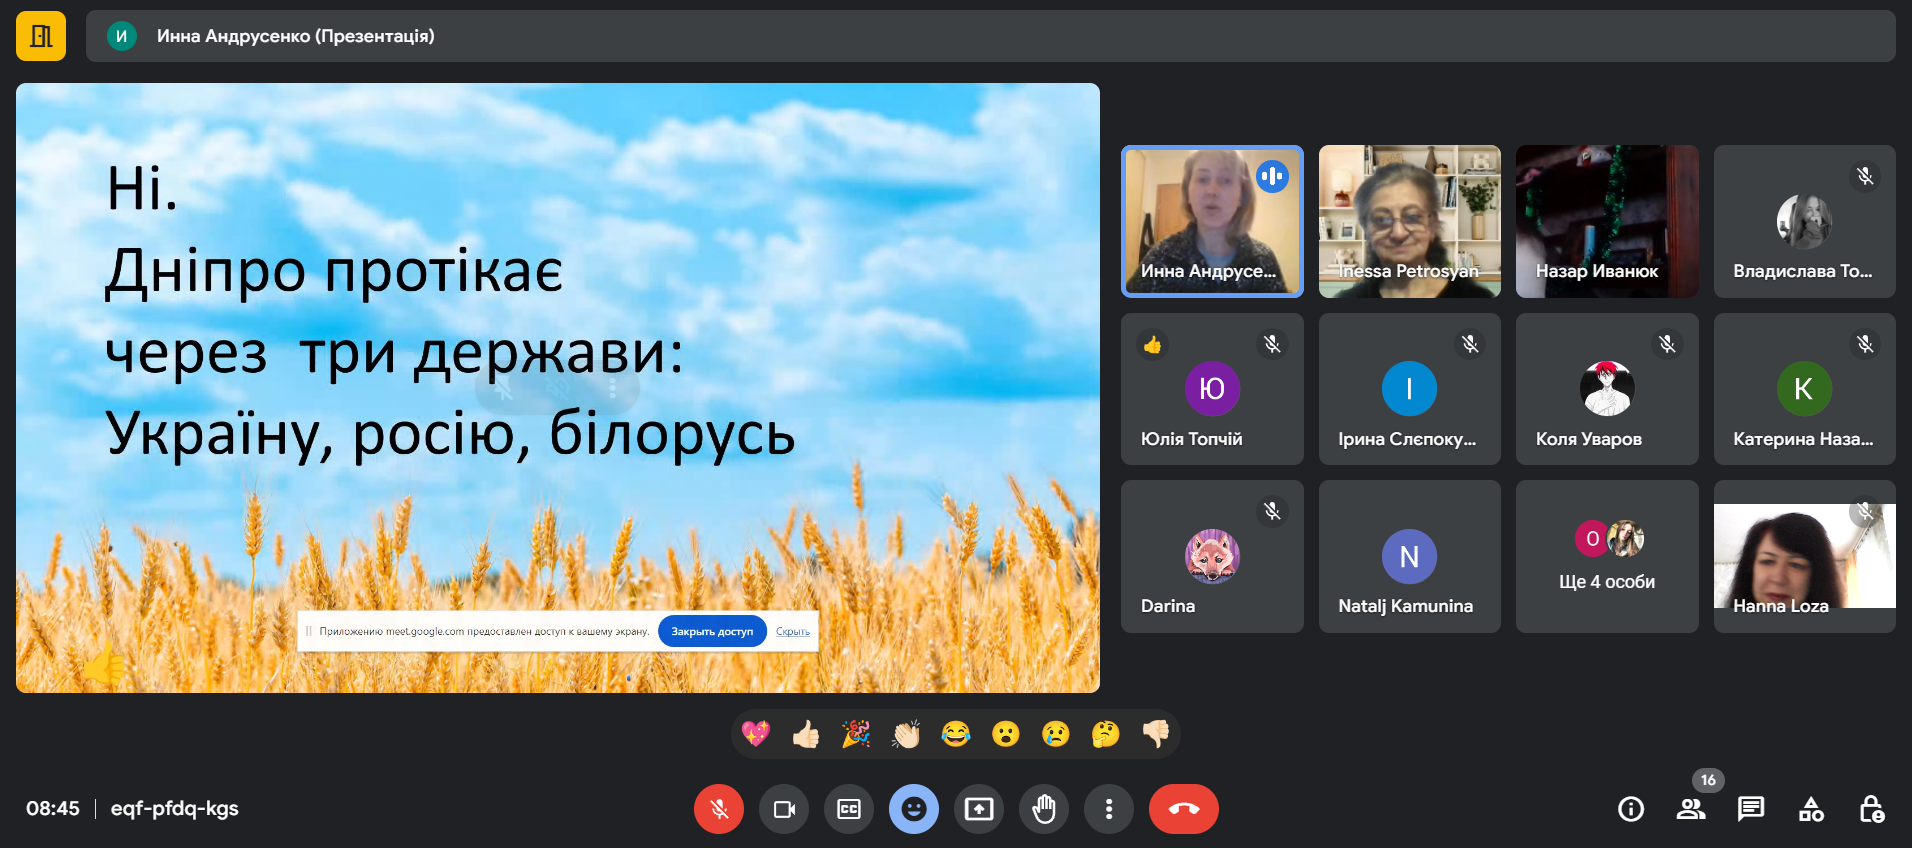Send the sparkling heart reaction
This screenshot has width=1912, height=848.
click(x=756, y=735)
